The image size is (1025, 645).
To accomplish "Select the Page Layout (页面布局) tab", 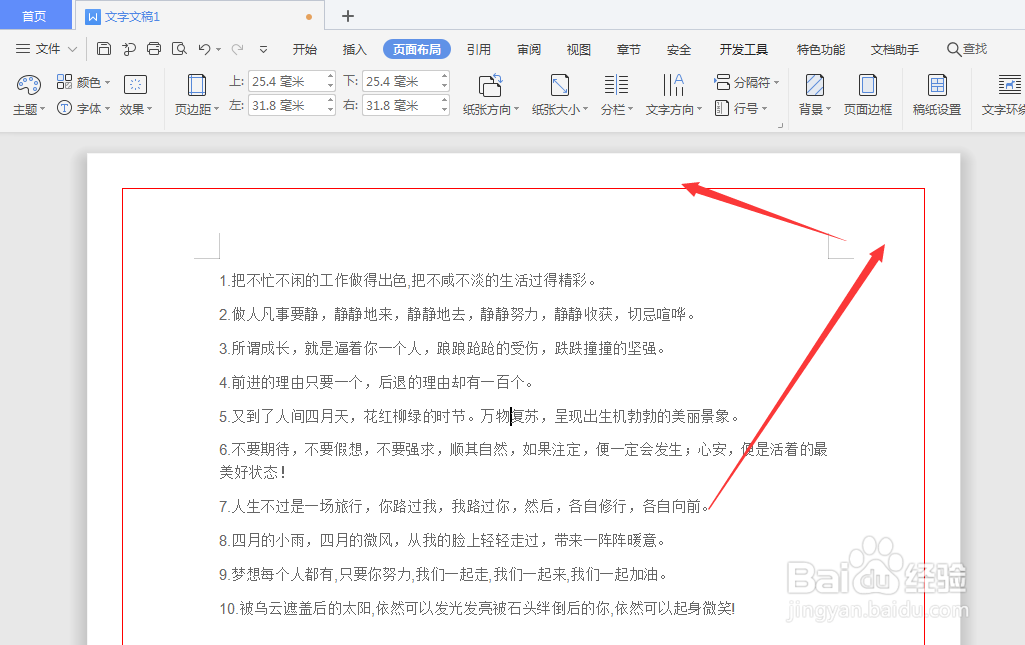I will (x=416, y=49).
